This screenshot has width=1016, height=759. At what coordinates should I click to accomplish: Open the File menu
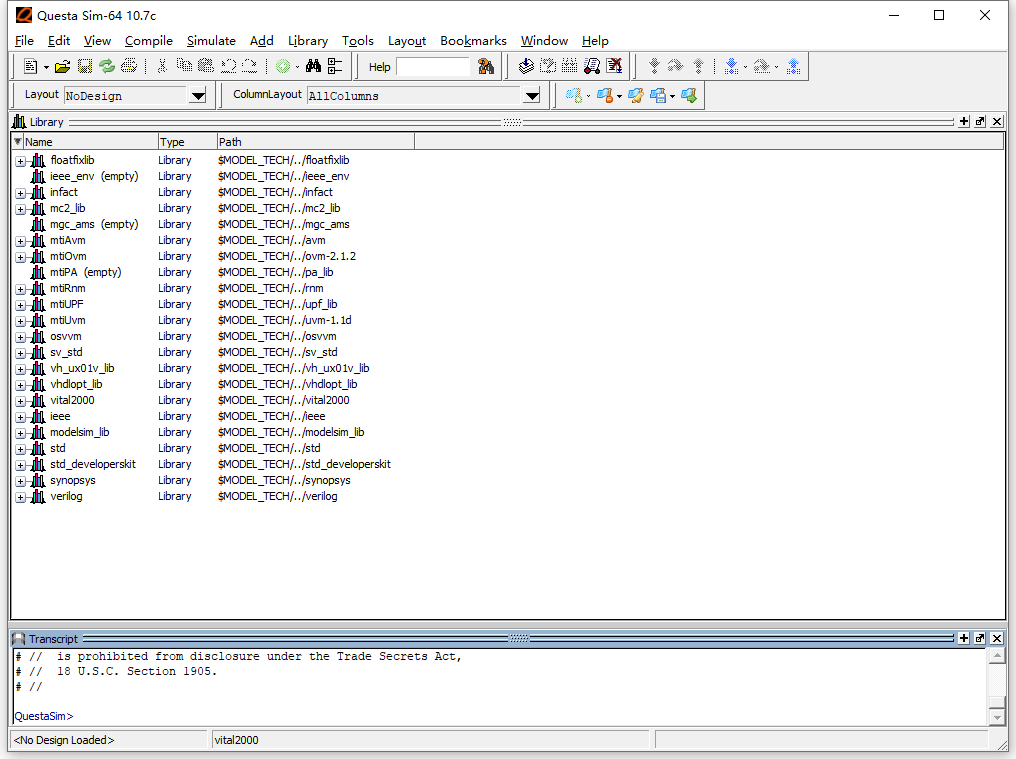tap(24, 40)
